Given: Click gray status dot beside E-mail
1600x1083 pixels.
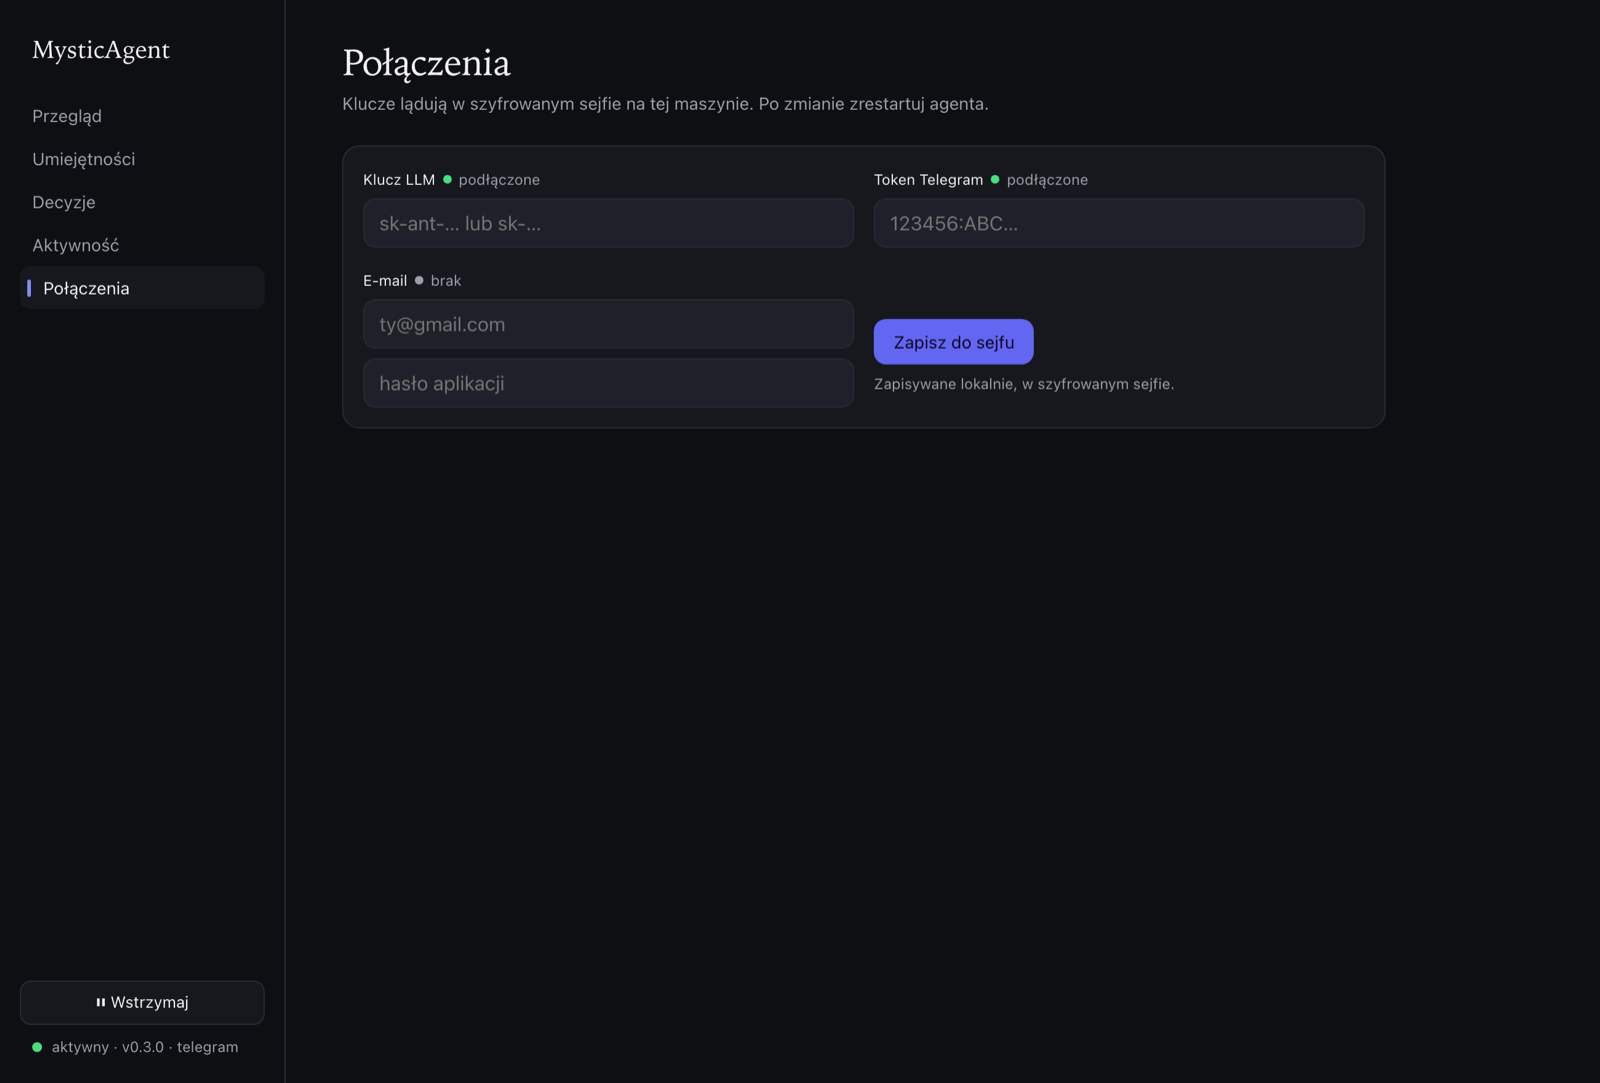Looking at the screenshot, I should click(x=419, y=281).
